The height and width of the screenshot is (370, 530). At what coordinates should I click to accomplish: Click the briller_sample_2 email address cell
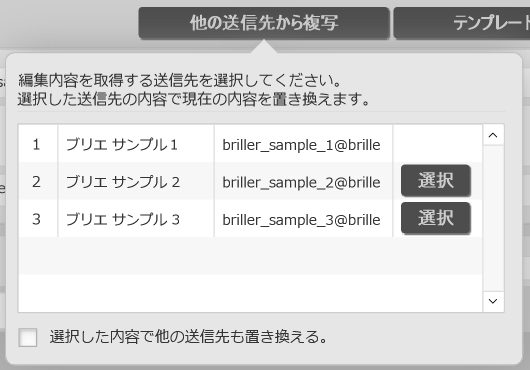tap(304, 182)
